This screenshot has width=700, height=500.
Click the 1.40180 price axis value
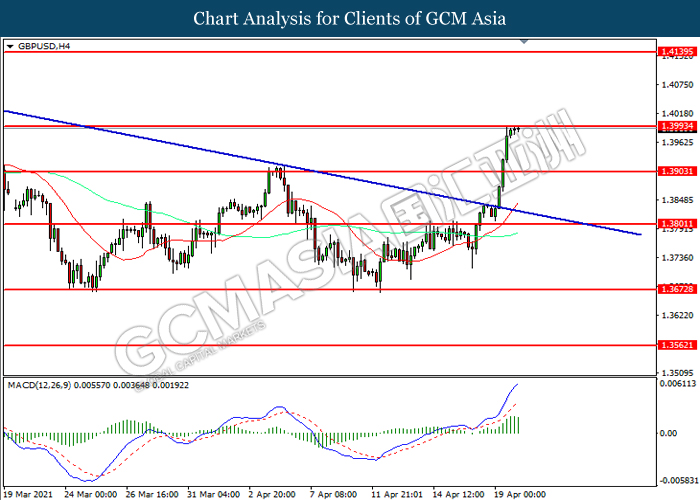678,114
